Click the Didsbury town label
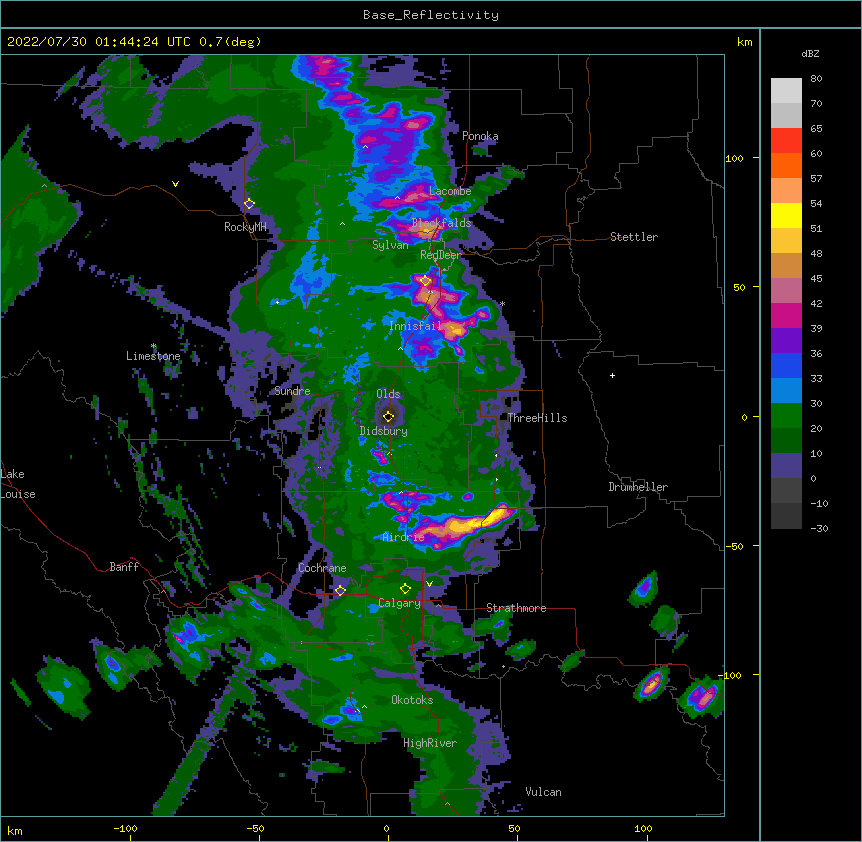Screen dimensions: 862x842 [x=383, y=431]
